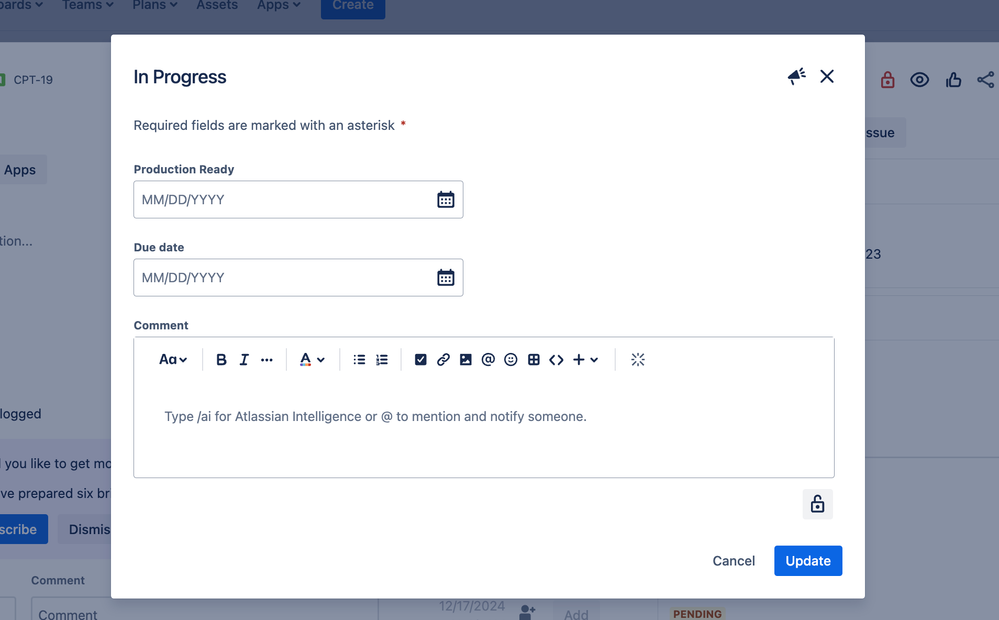Toggle comment visibility restriction lock
Screen dimensions: 999x620
pos(817,504)
